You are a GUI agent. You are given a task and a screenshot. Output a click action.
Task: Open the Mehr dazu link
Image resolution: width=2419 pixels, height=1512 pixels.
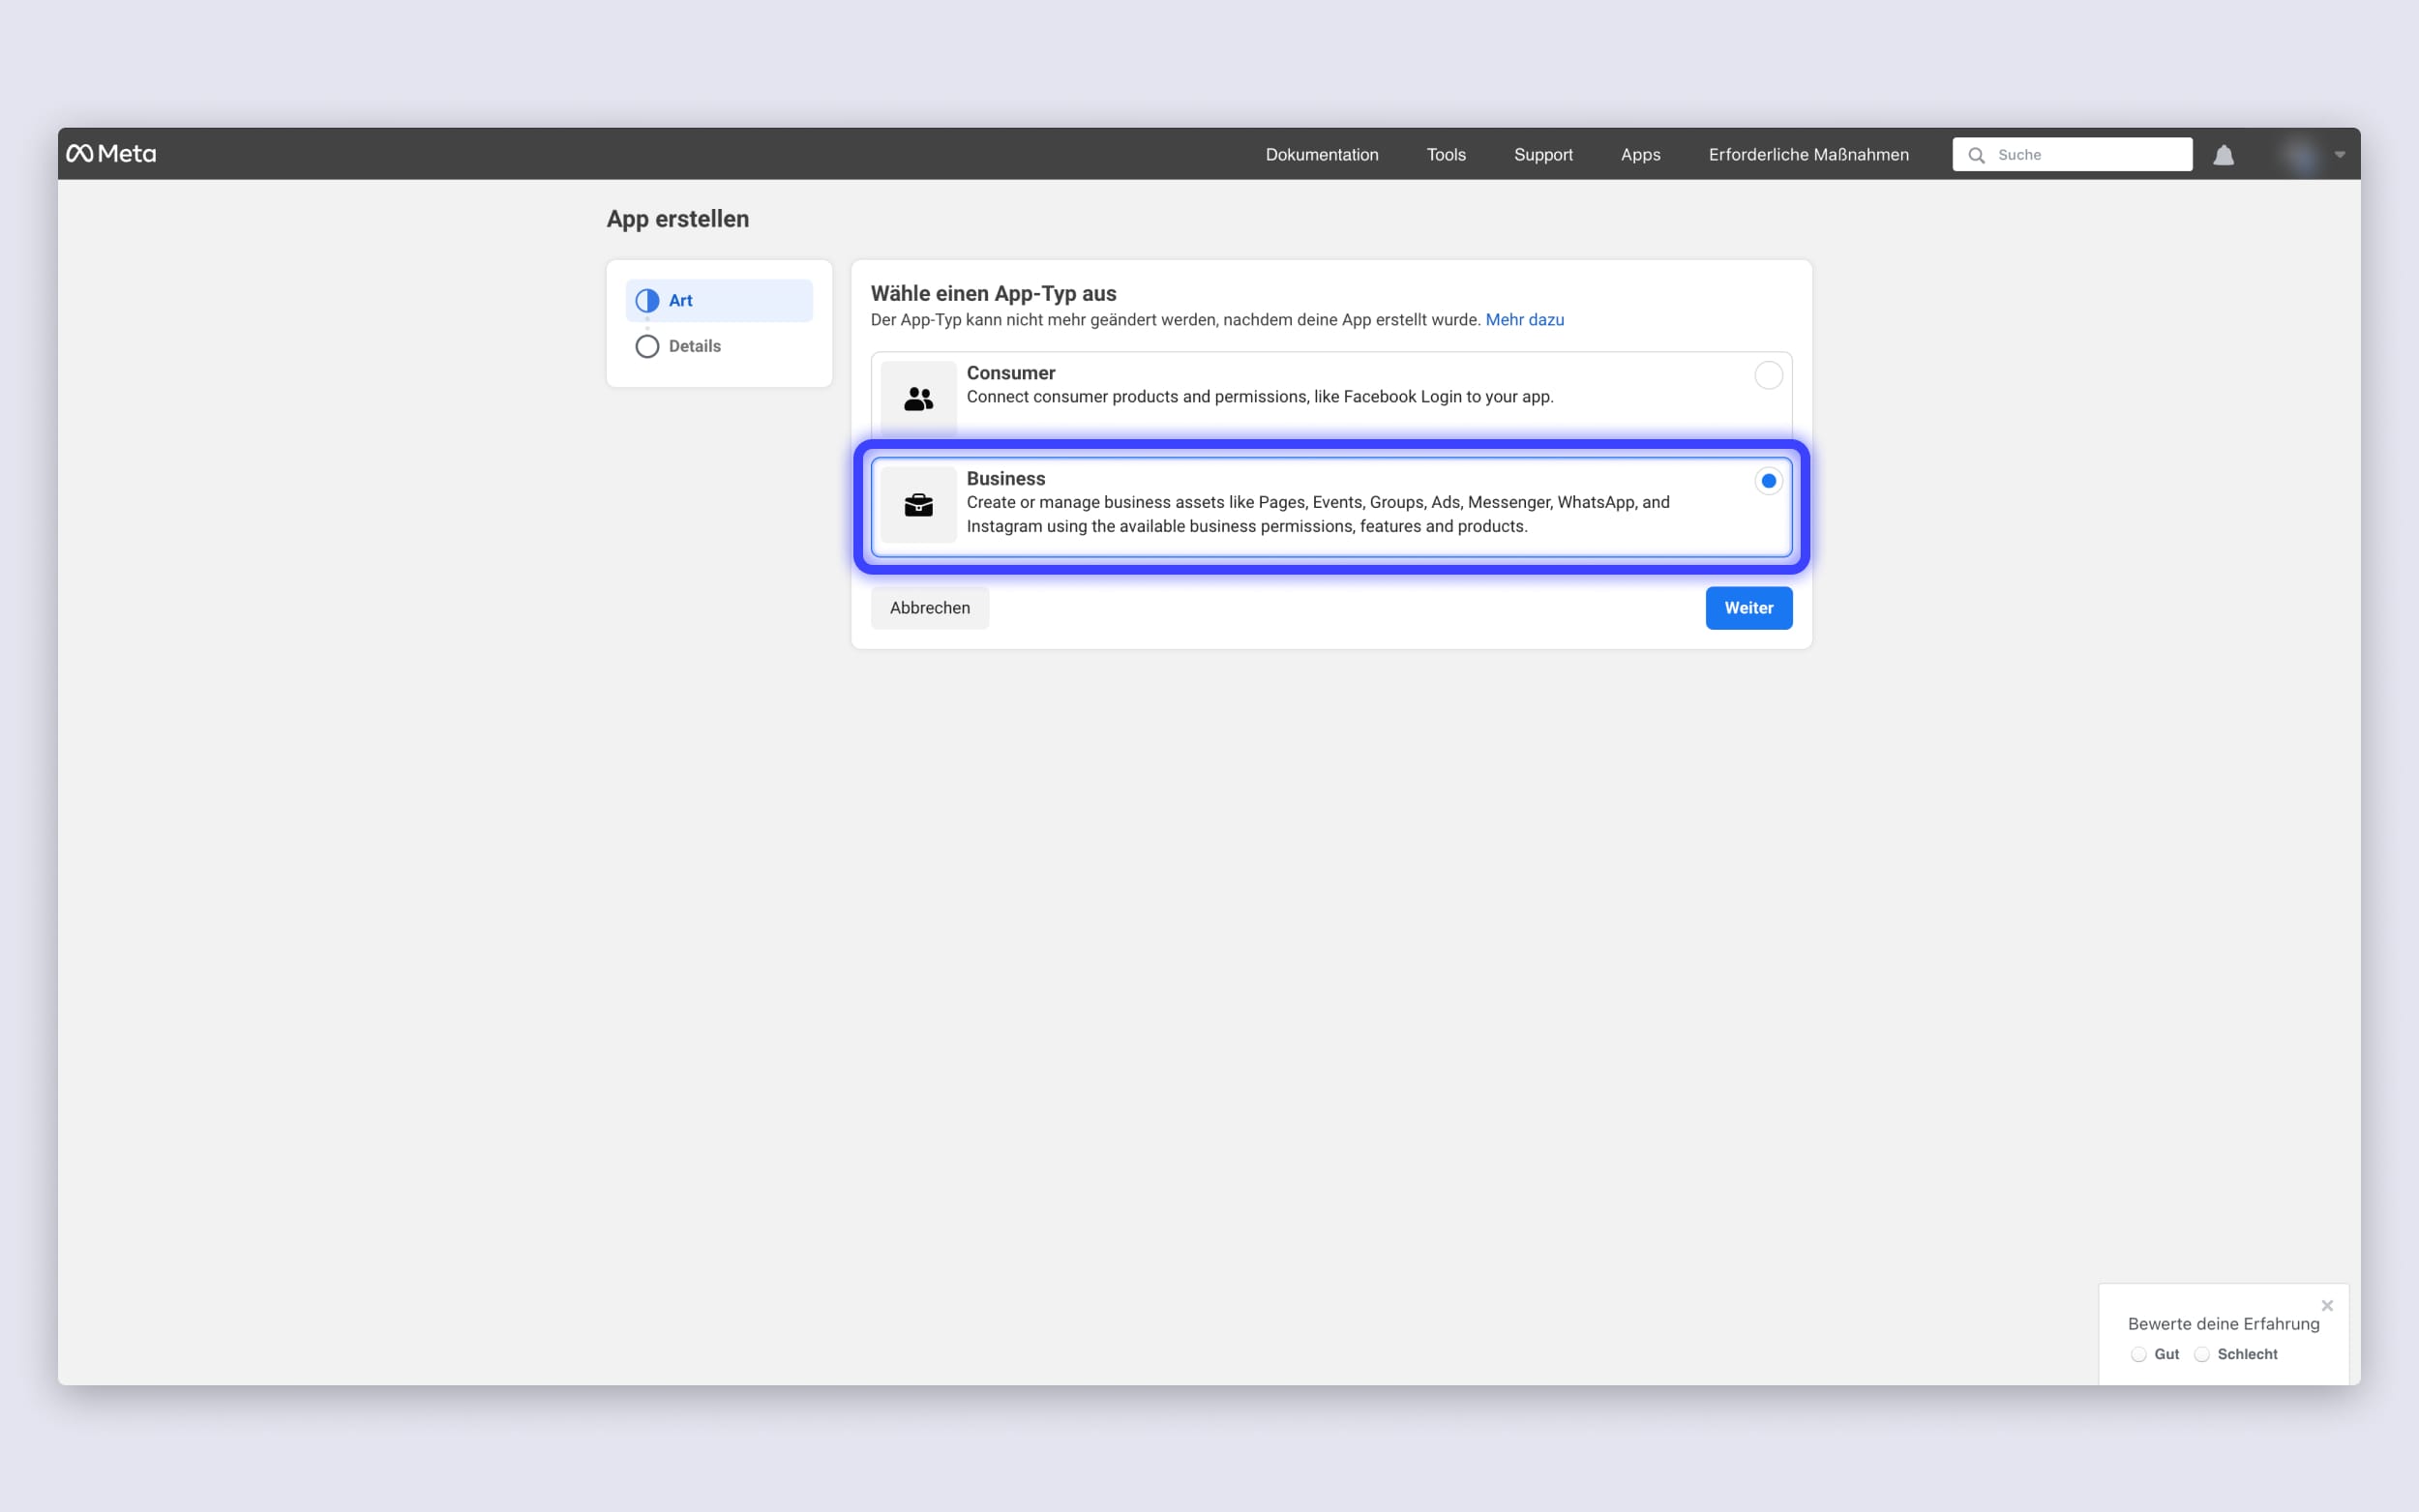click(1524, 320)
